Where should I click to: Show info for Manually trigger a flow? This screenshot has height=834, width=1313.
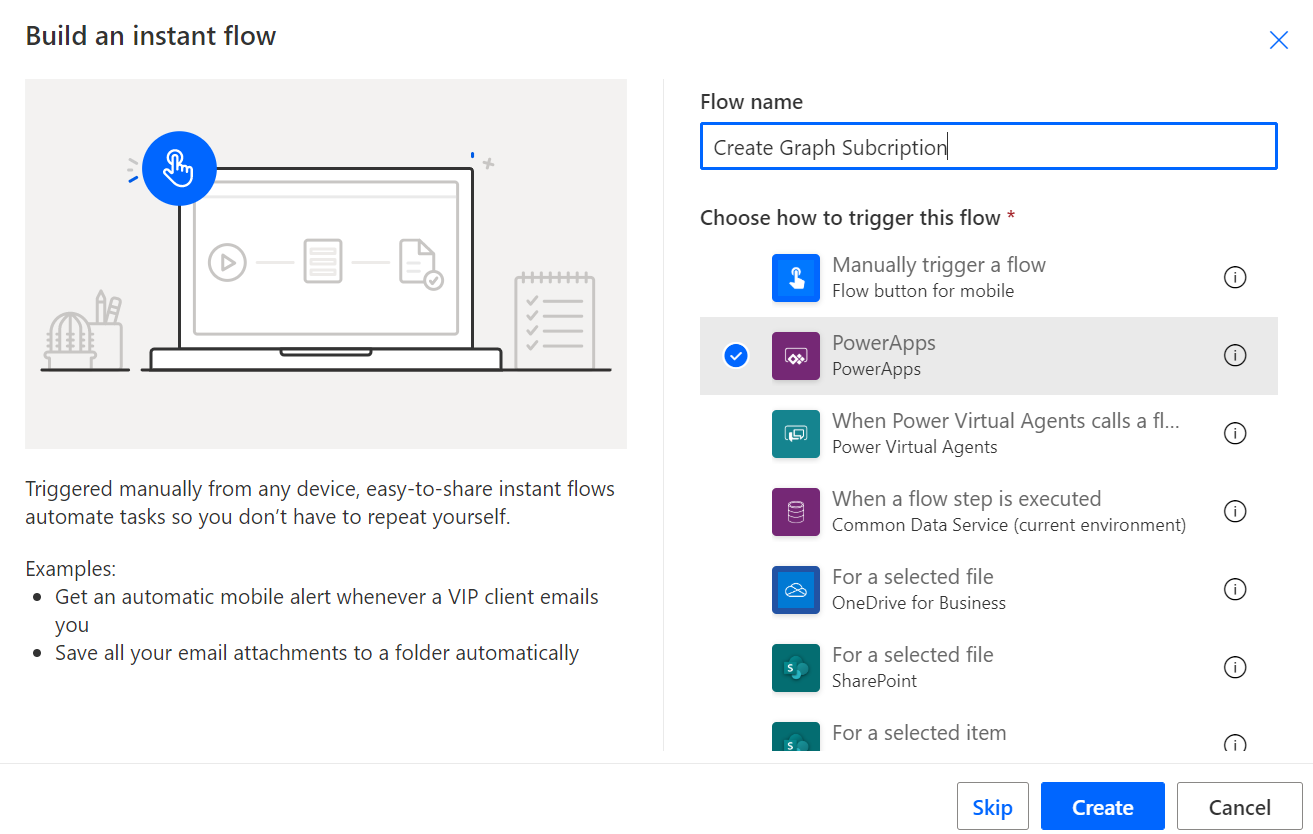click(x=1235, y=278)
